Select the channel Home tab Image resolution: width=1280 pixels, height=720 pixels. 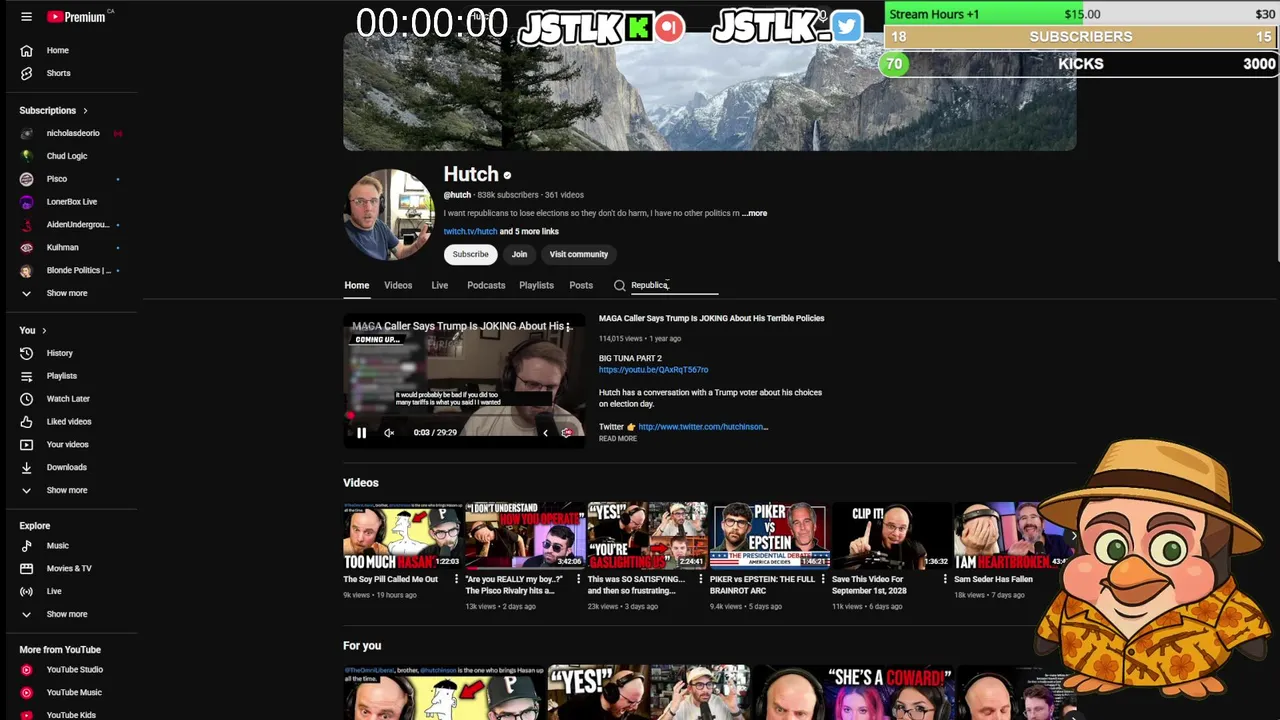tap(356, 285)
